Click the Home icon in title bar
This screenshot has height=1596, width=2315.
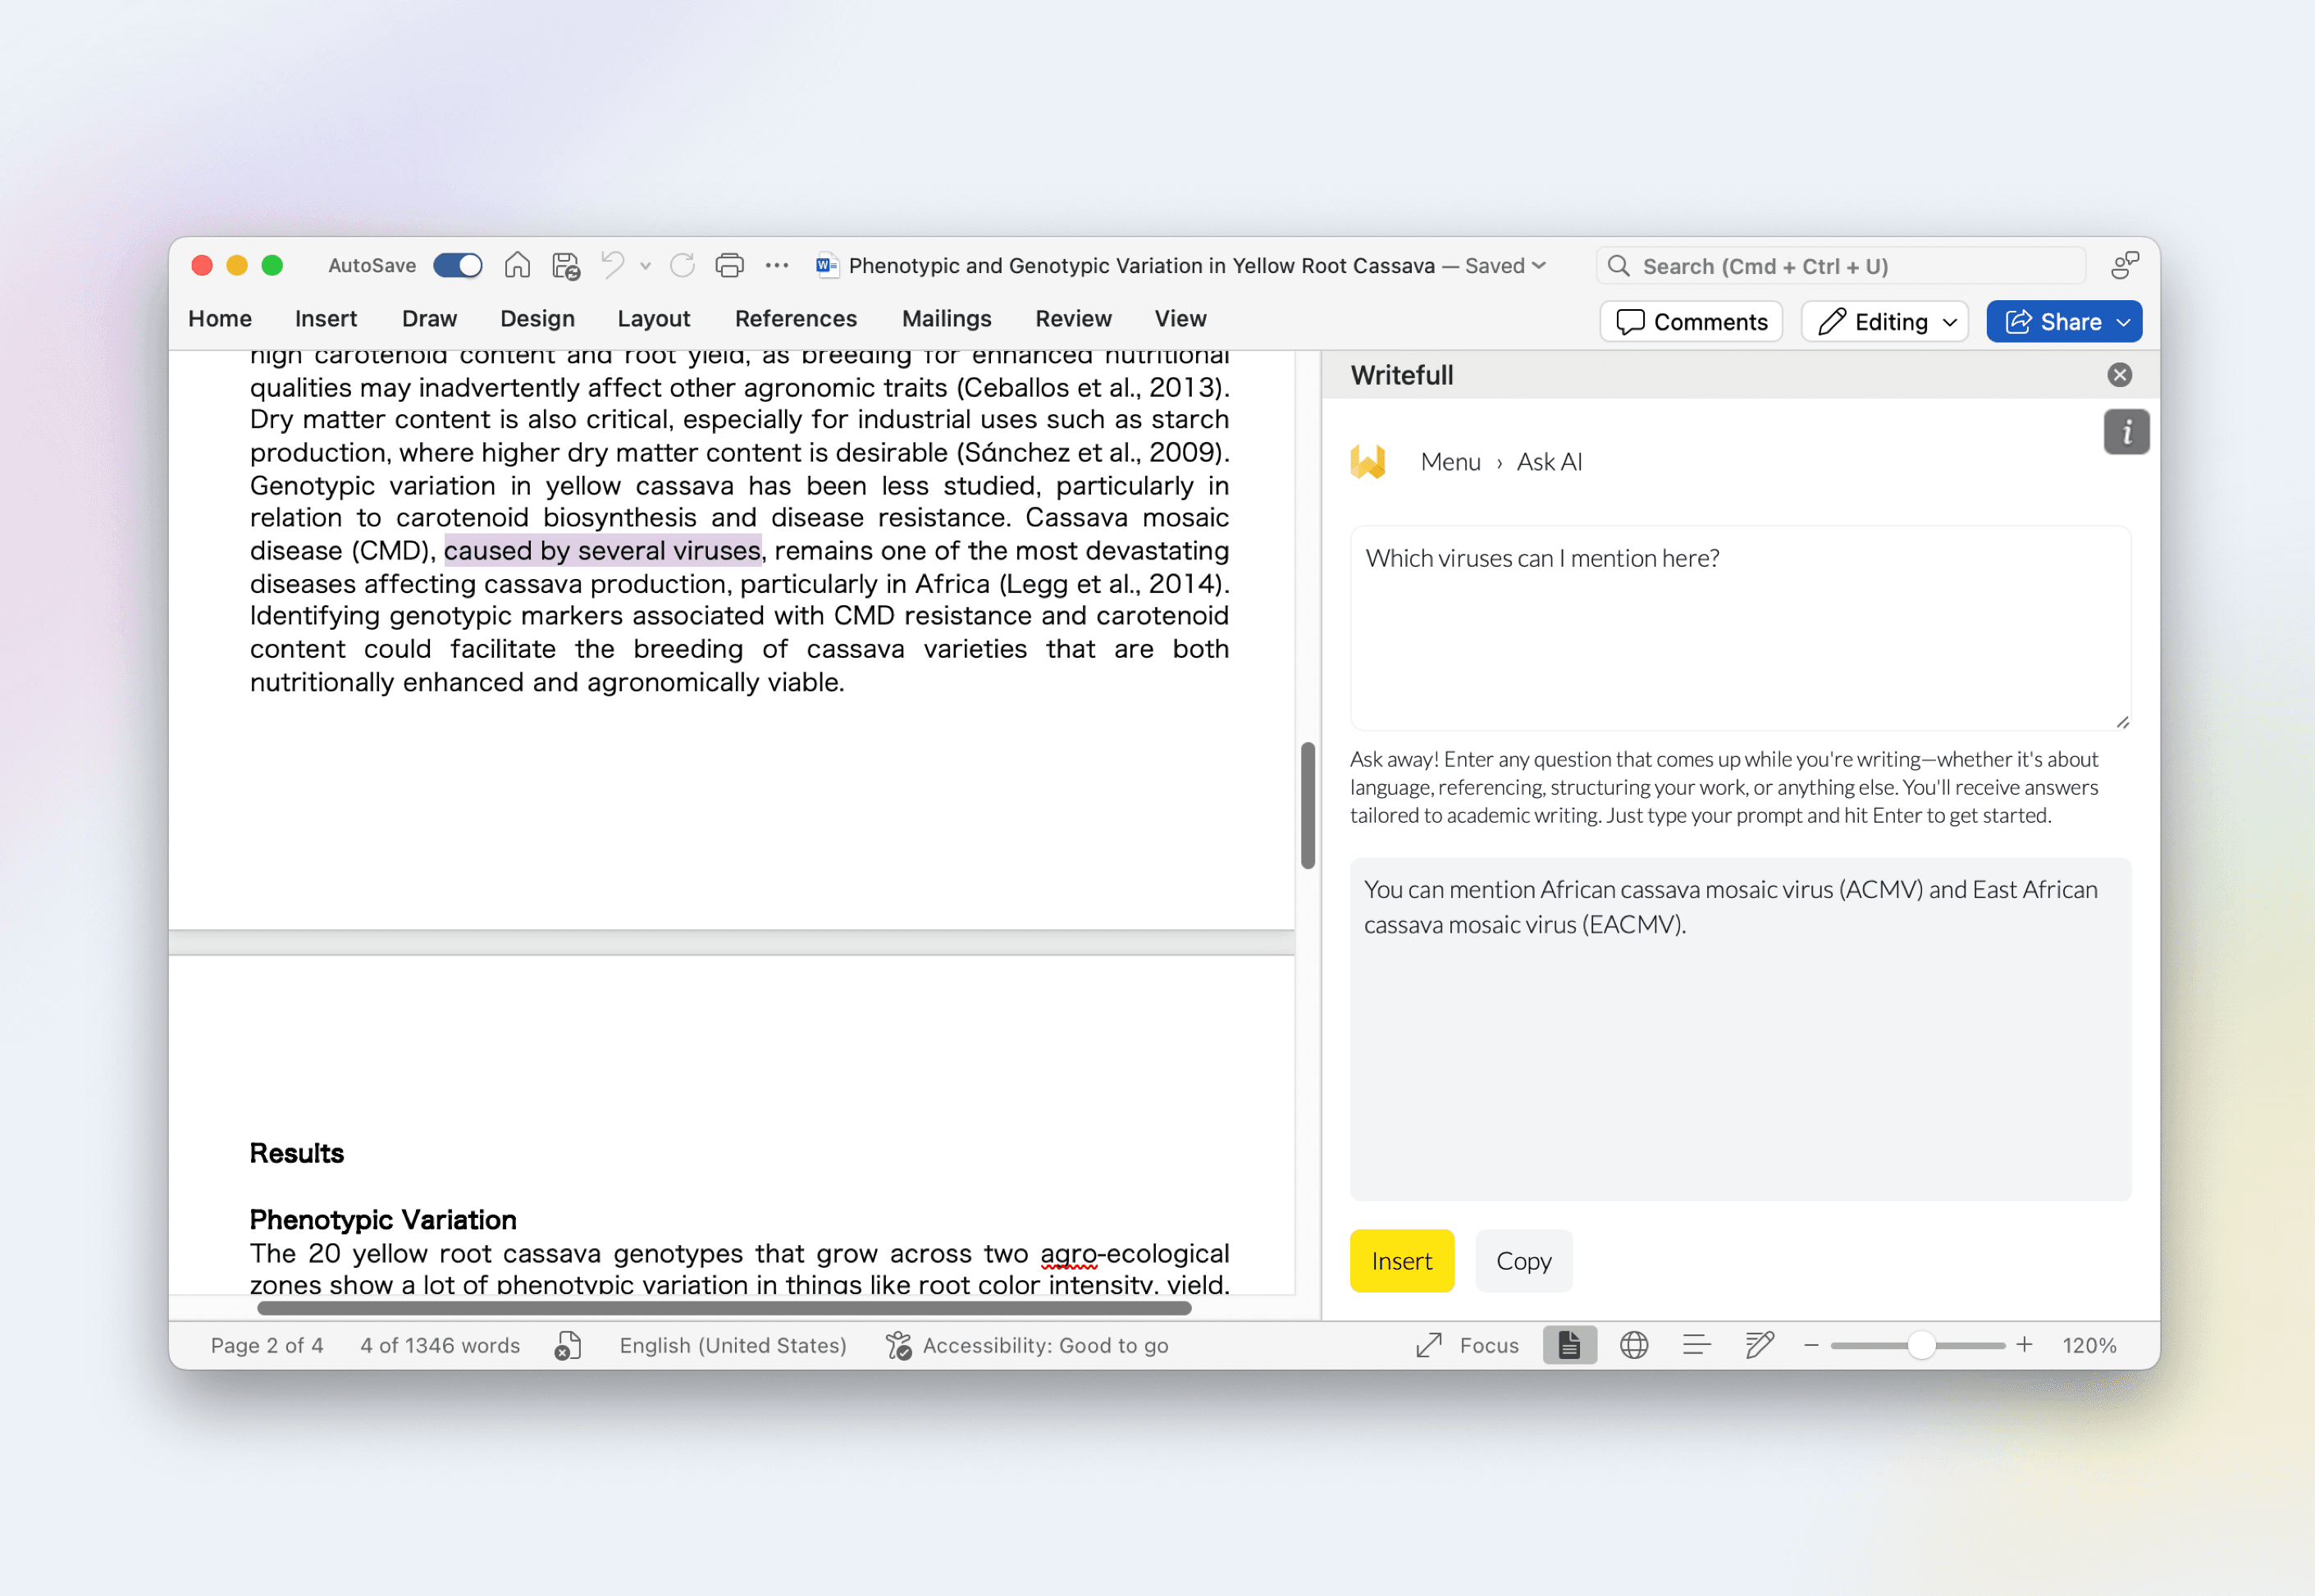pyautogui.click(x=517, y=265)
